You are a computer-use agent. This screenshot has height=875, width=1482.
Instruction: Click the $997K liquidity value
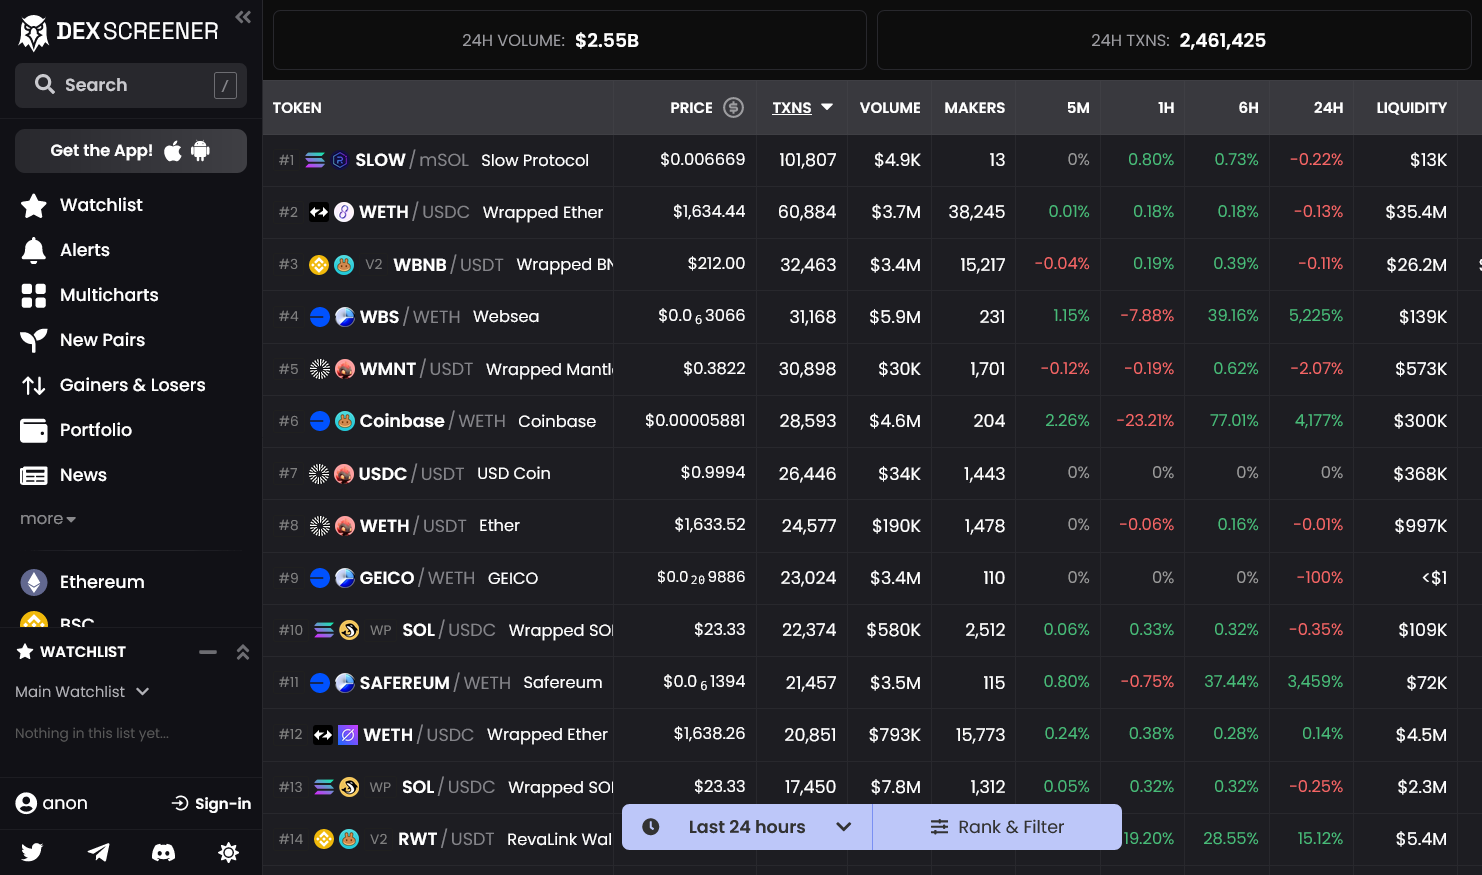pos(1421,526)
